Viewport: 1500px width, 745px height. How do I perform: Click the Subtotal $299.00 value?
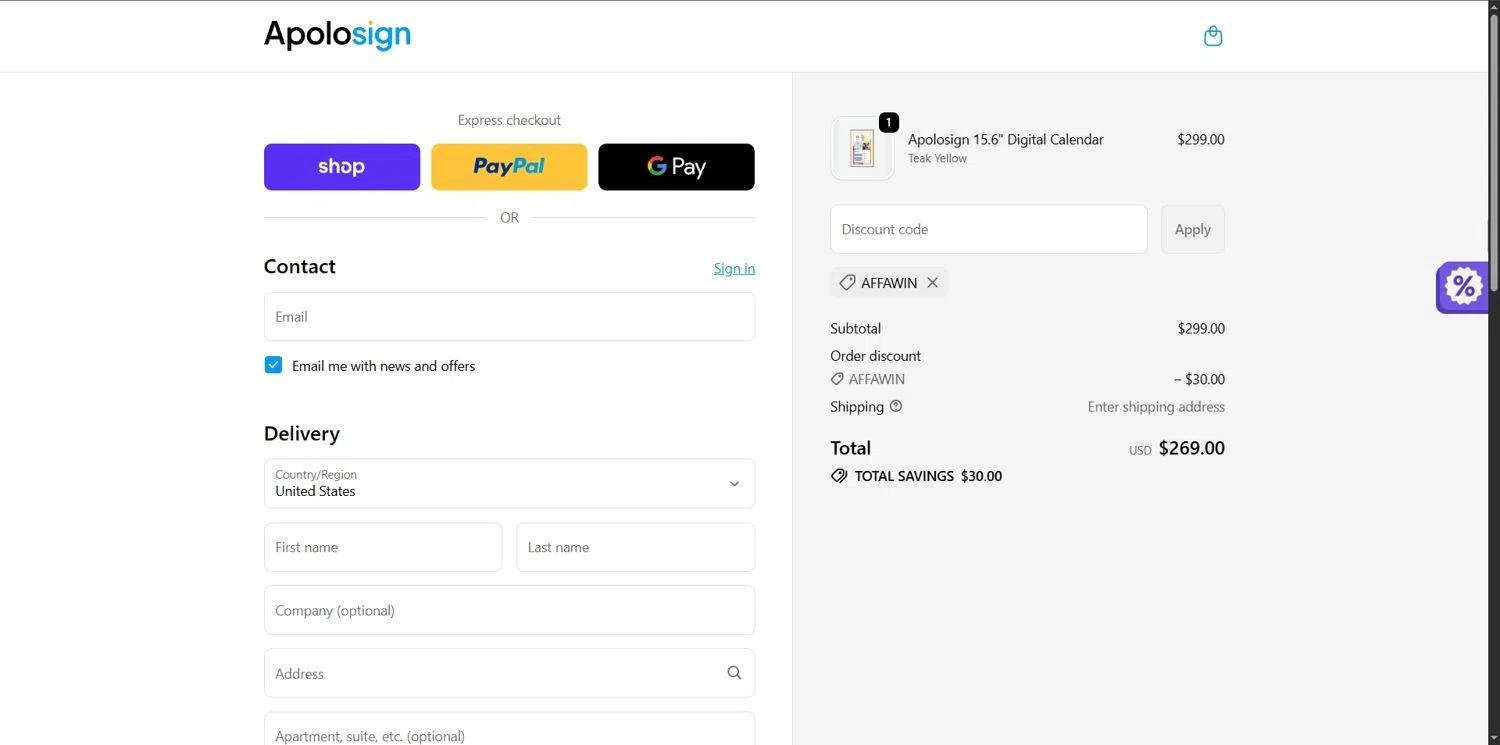tap(1201, 328)
